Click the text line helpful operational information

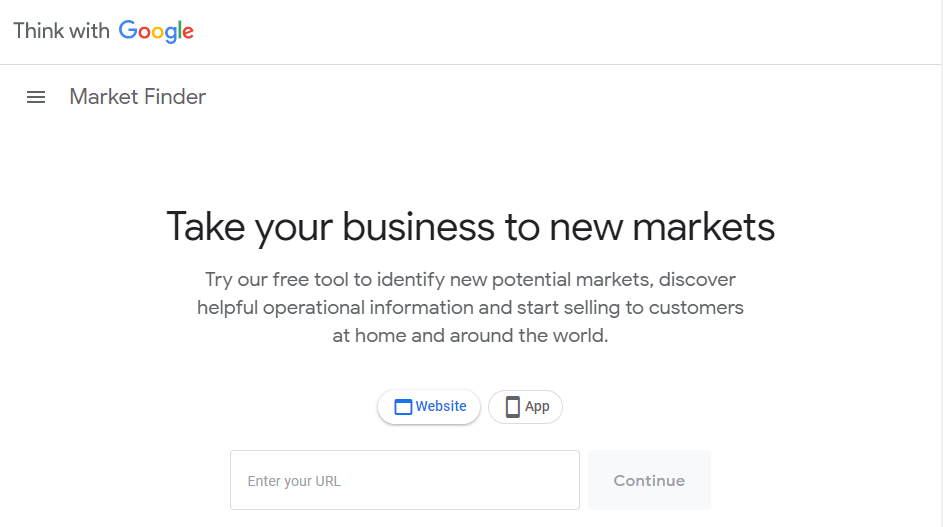470,308
